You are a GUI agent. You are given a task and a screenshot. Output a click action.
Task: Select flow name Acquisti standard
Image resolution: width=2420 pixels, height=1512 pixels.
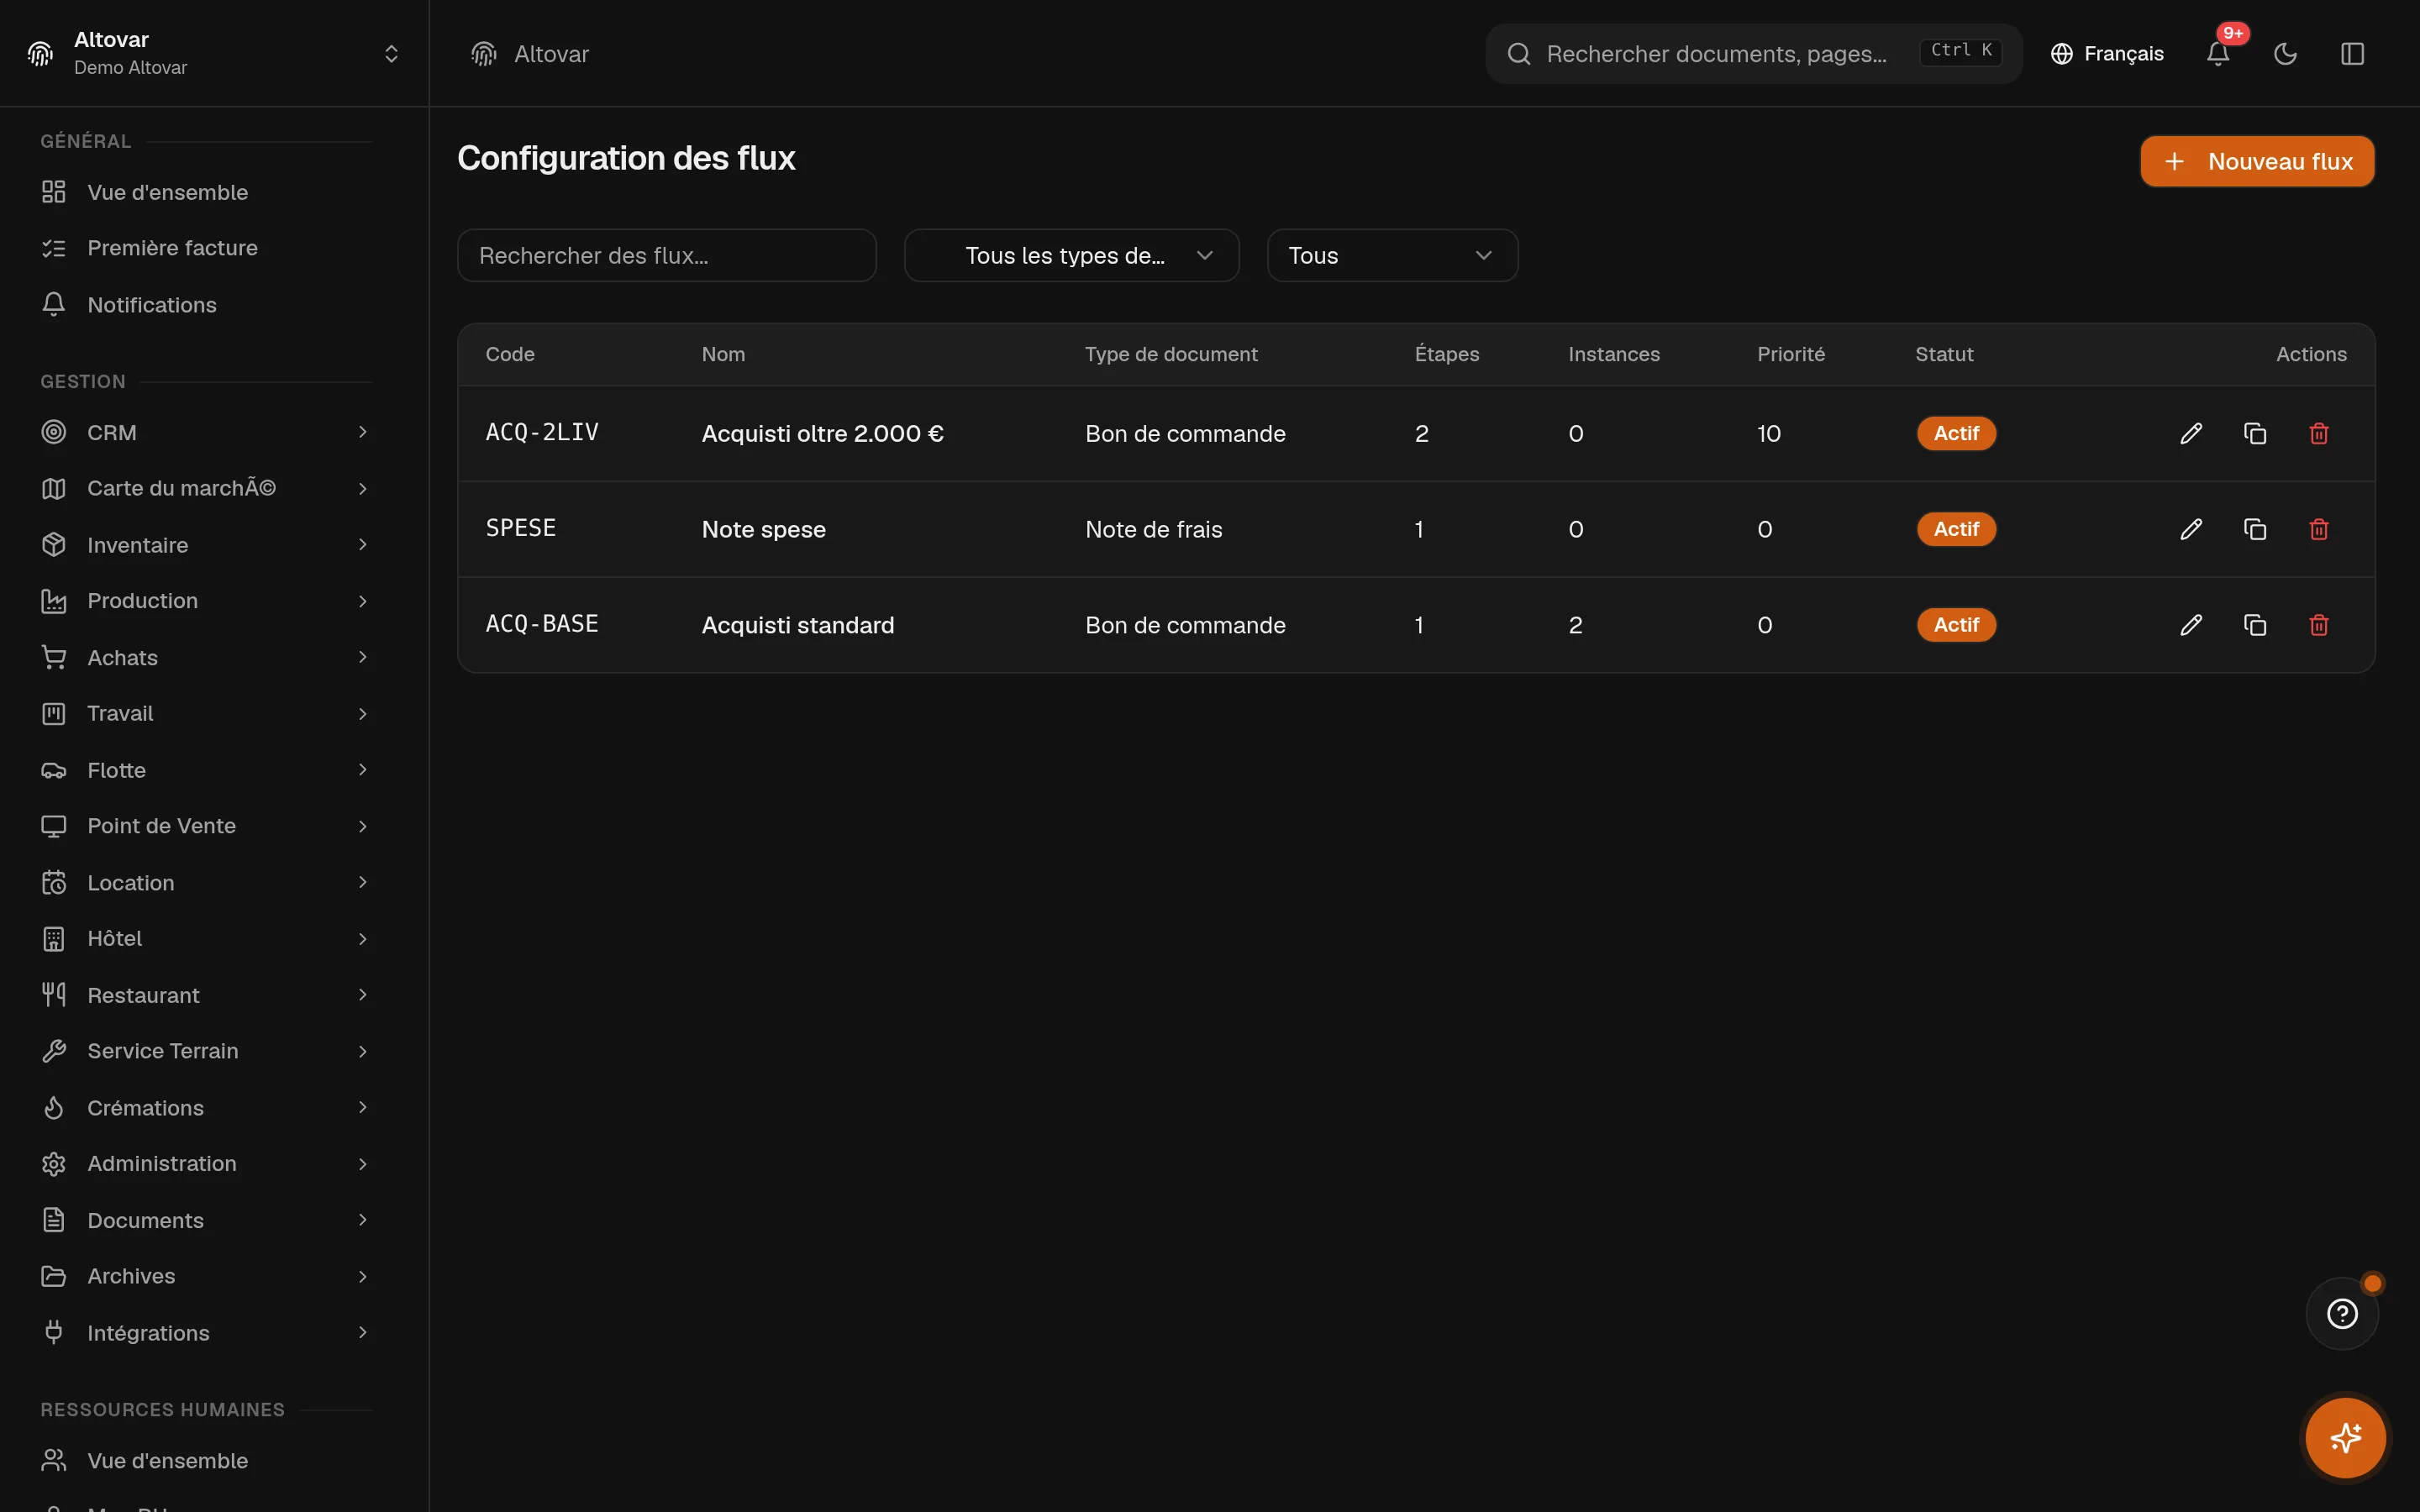click(x=798, y=625)
